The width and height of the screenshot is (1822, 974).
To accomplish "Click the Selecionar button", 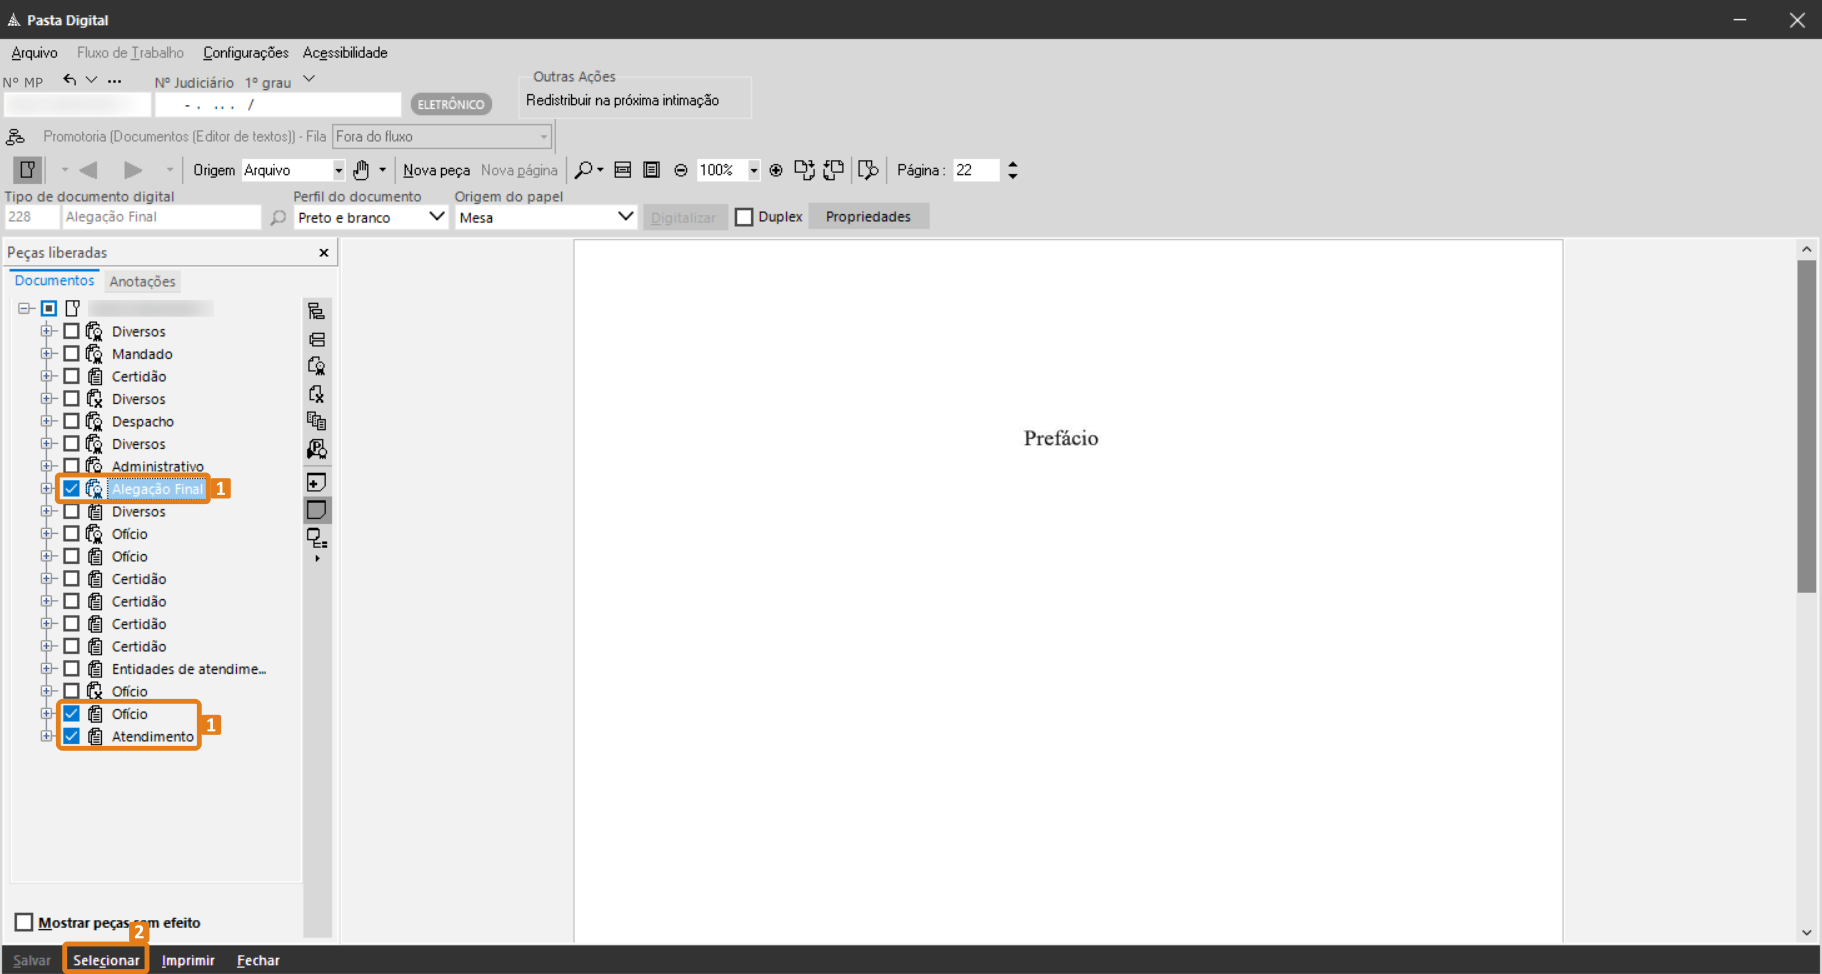I will click(106, 960).
